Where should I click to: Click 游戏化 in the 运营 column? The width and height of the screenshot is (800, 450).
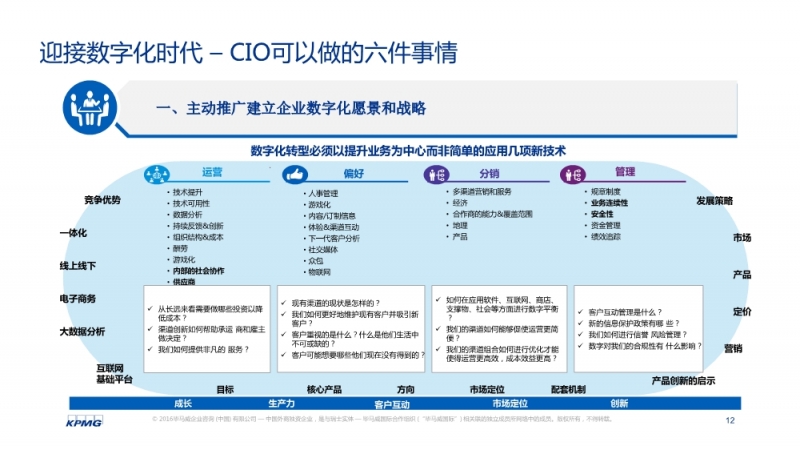(x=184, y=260)
